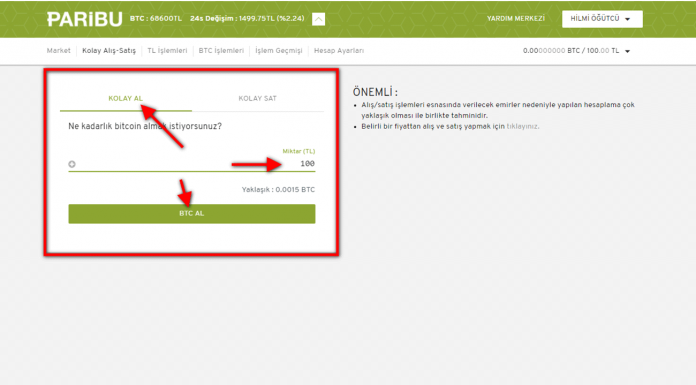Click the PARIBU logo
The width and height of the screenshot is (696, 385).
[x=84, y=19]
